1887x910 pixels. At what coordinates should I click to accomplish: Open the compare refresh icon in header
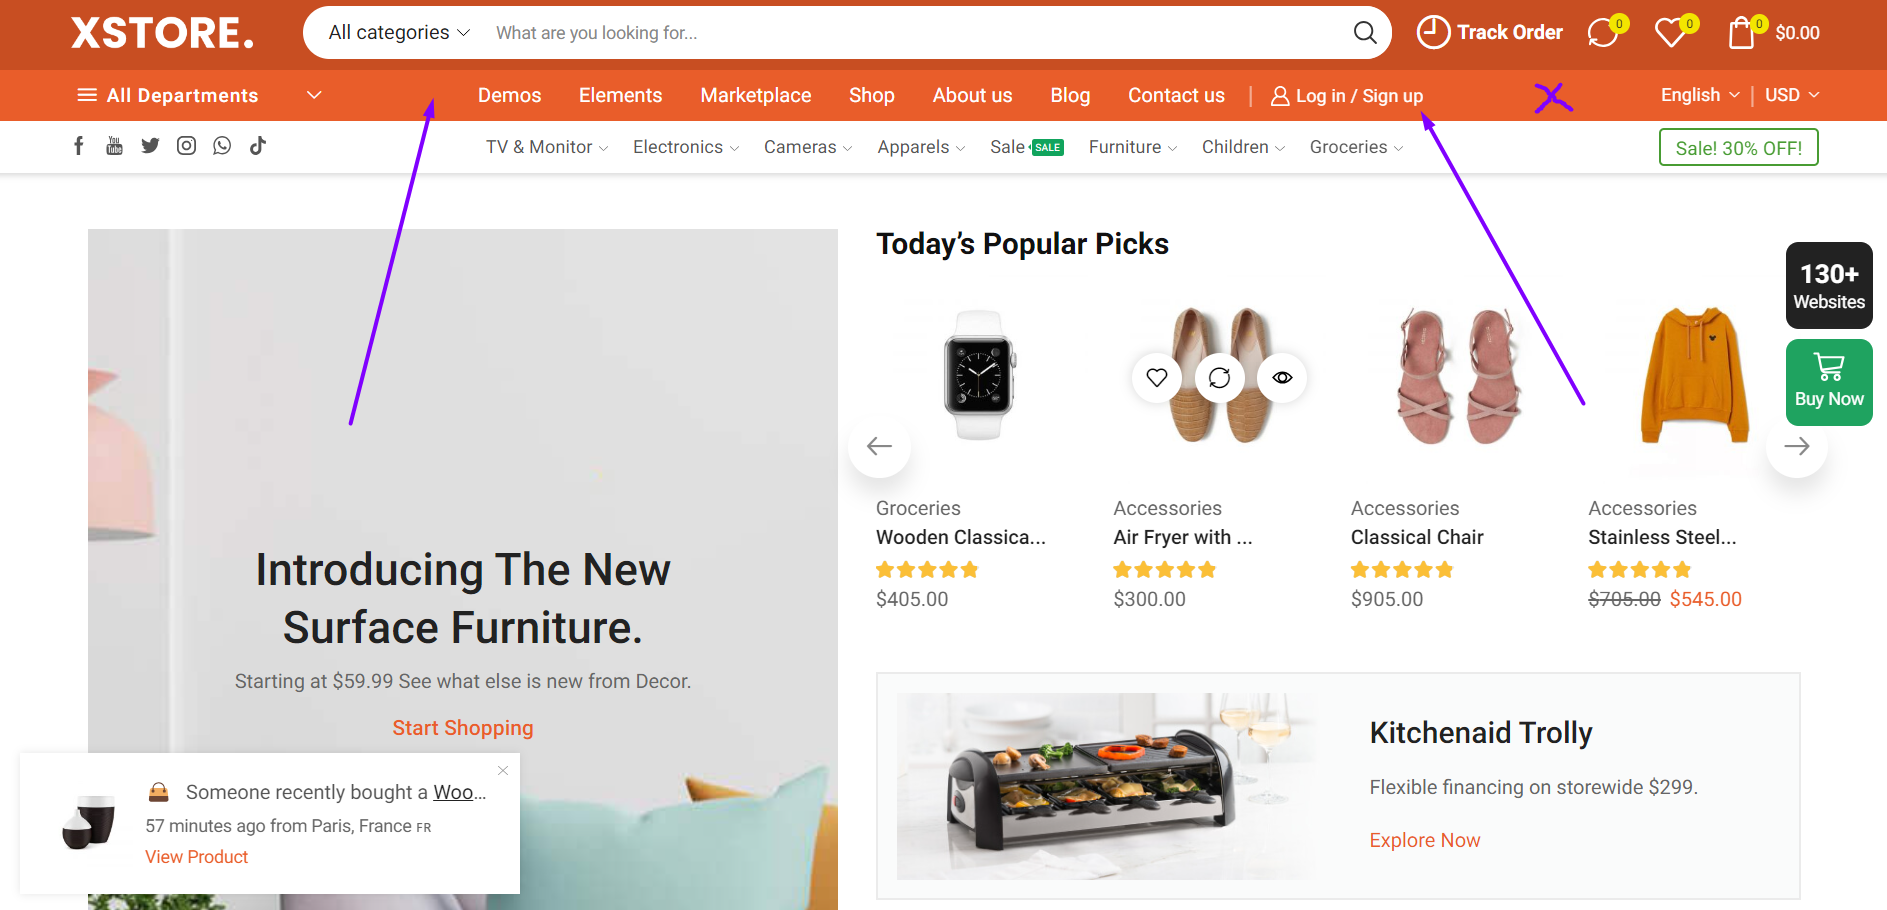(1602, 33)
